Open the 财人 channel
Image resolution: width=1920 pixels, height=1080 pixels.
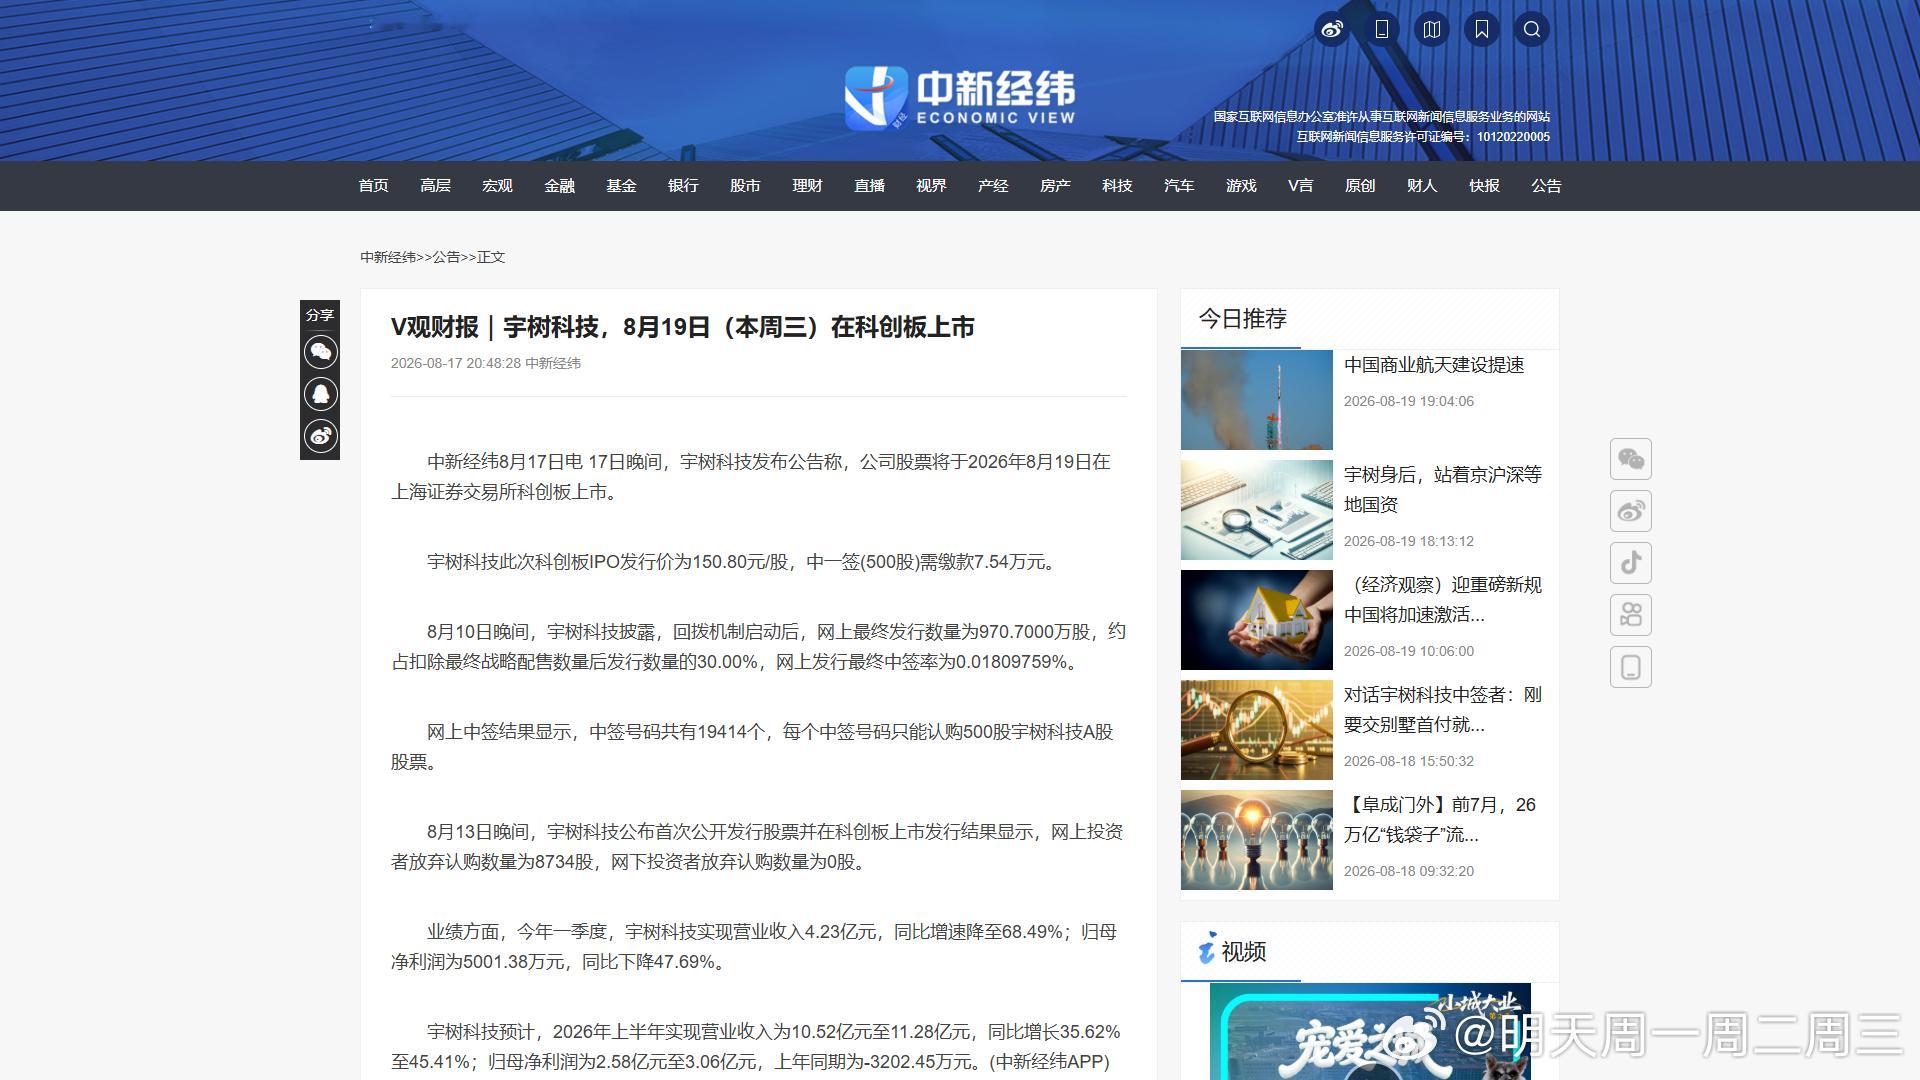pos(1423,186)
